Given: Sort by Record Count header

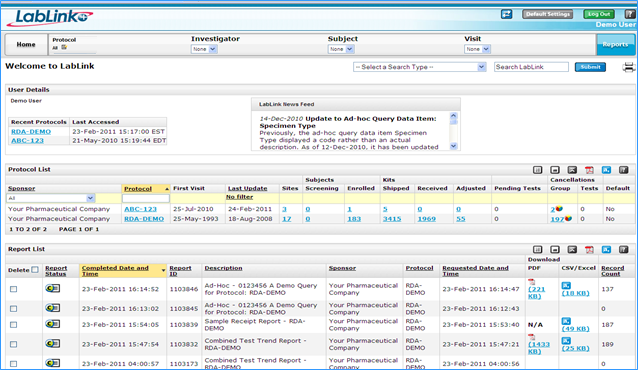Looking at the screenshot, I should coord(612,271).
